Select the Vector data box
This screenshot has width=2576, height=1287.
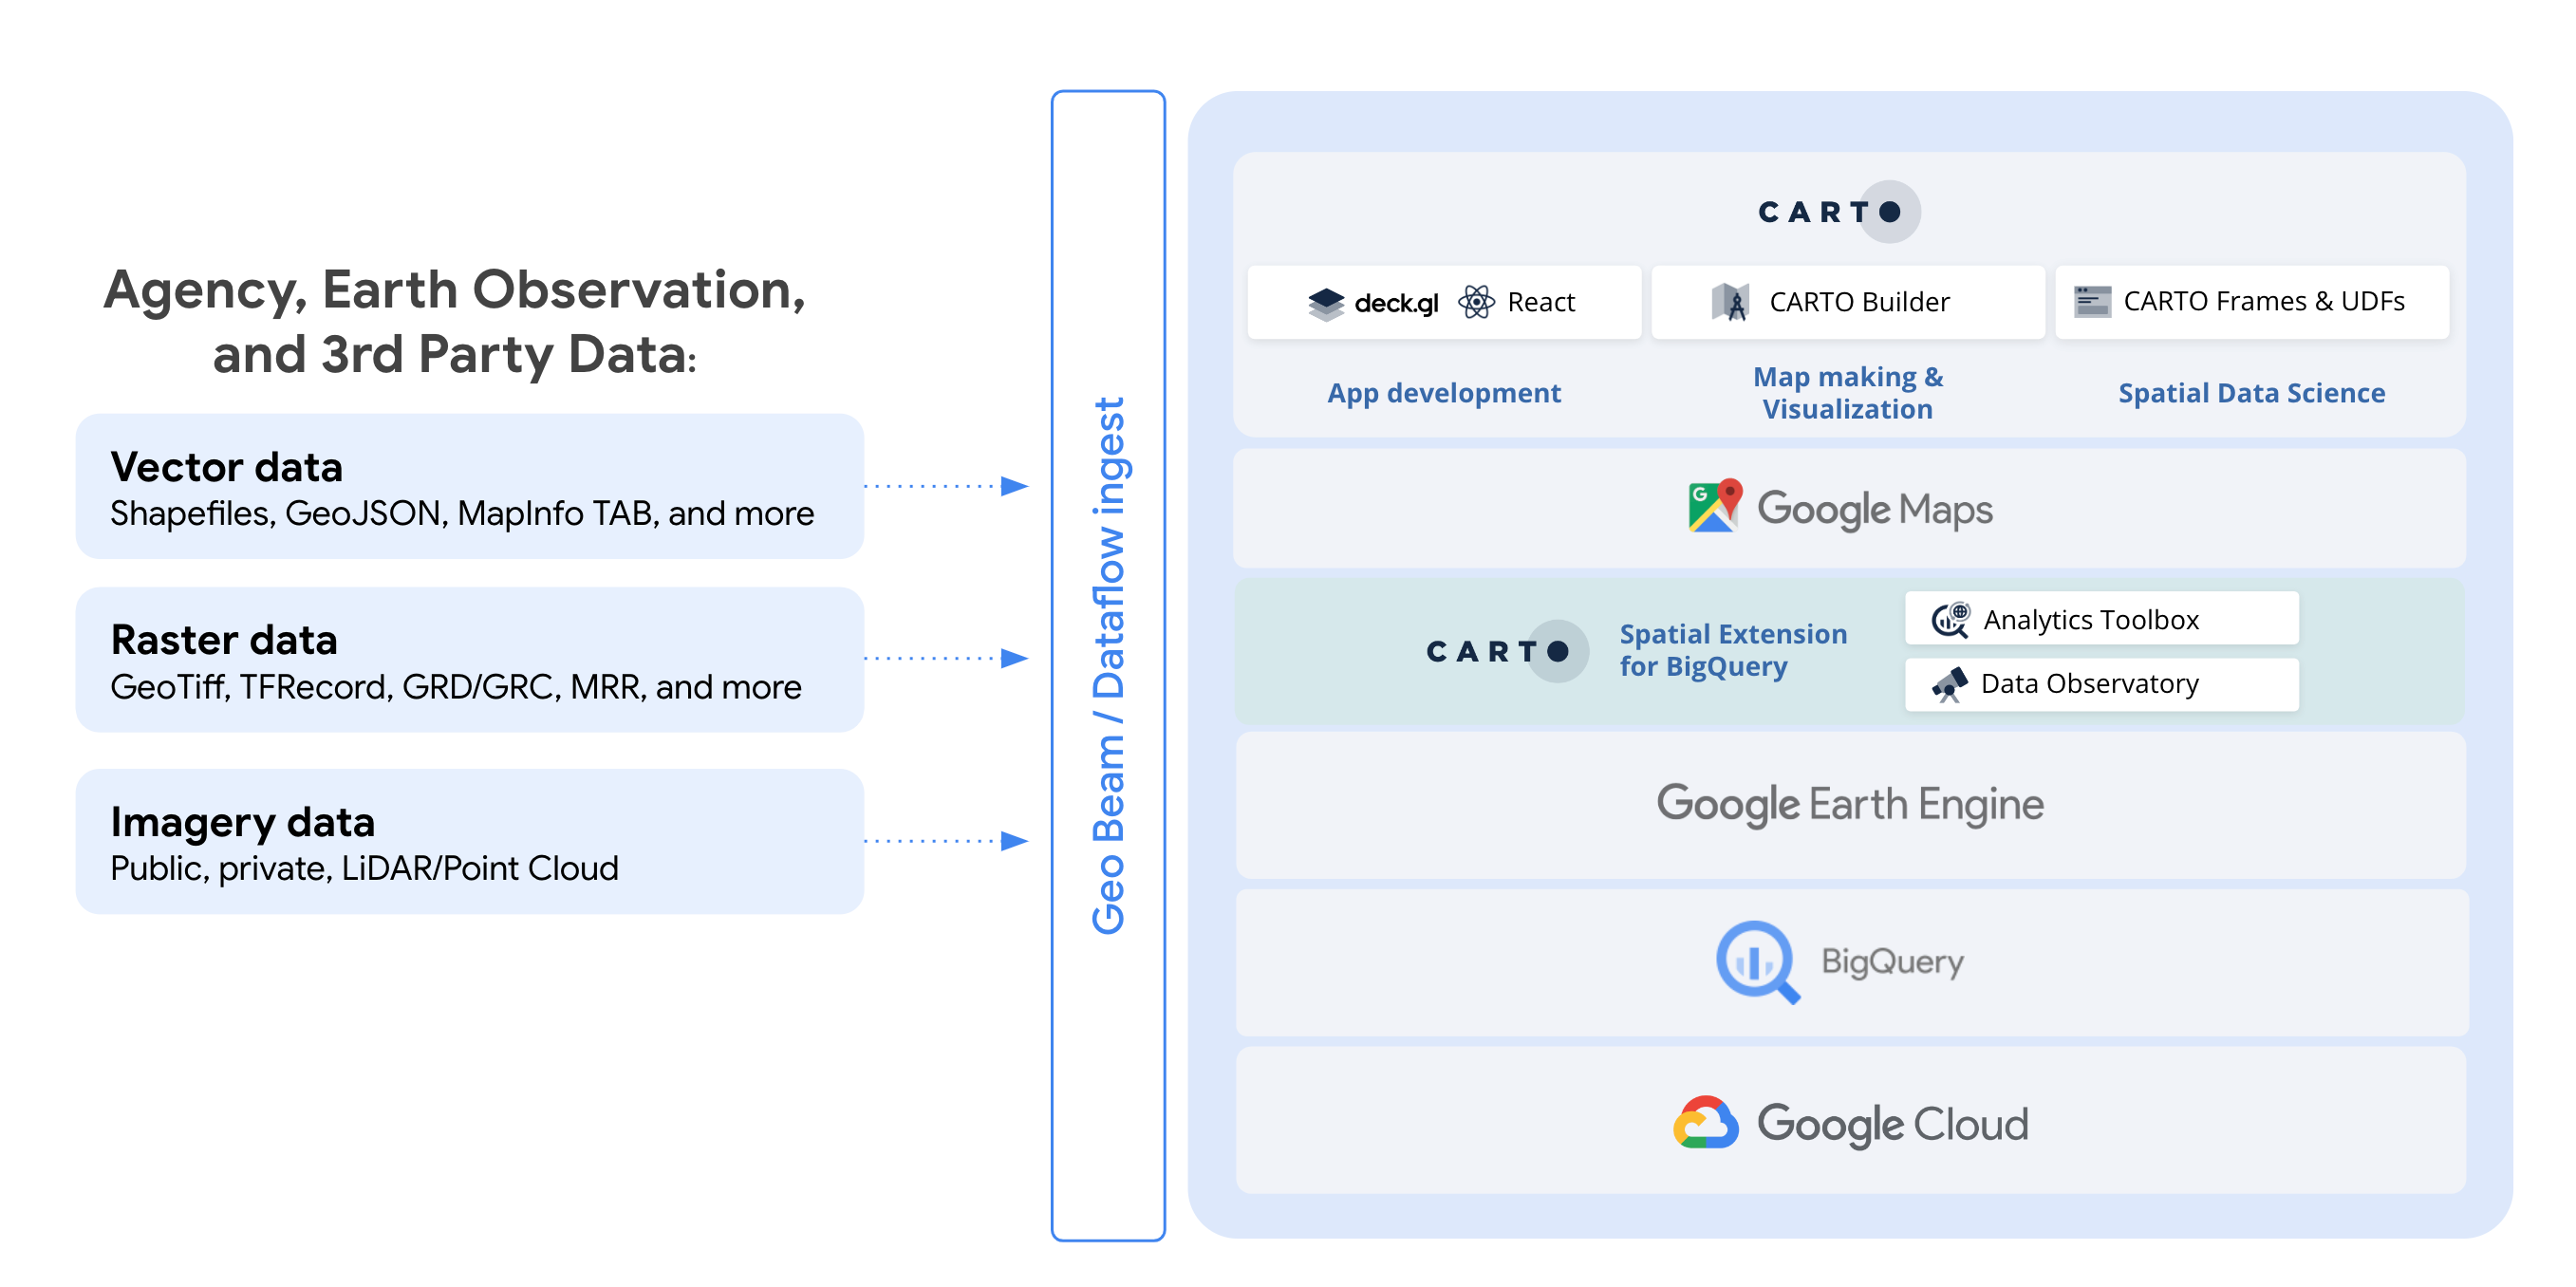coord(469,487)
